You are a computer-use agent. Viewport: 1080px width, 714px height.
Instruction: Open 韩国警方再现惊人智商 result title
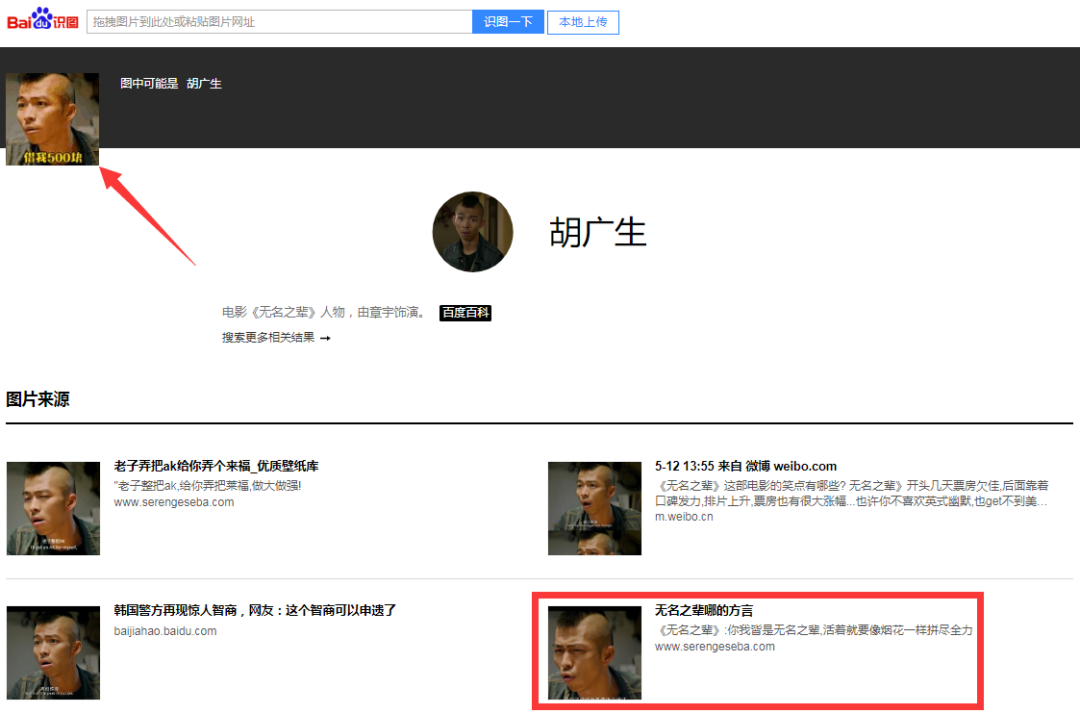tap(255, 610)
